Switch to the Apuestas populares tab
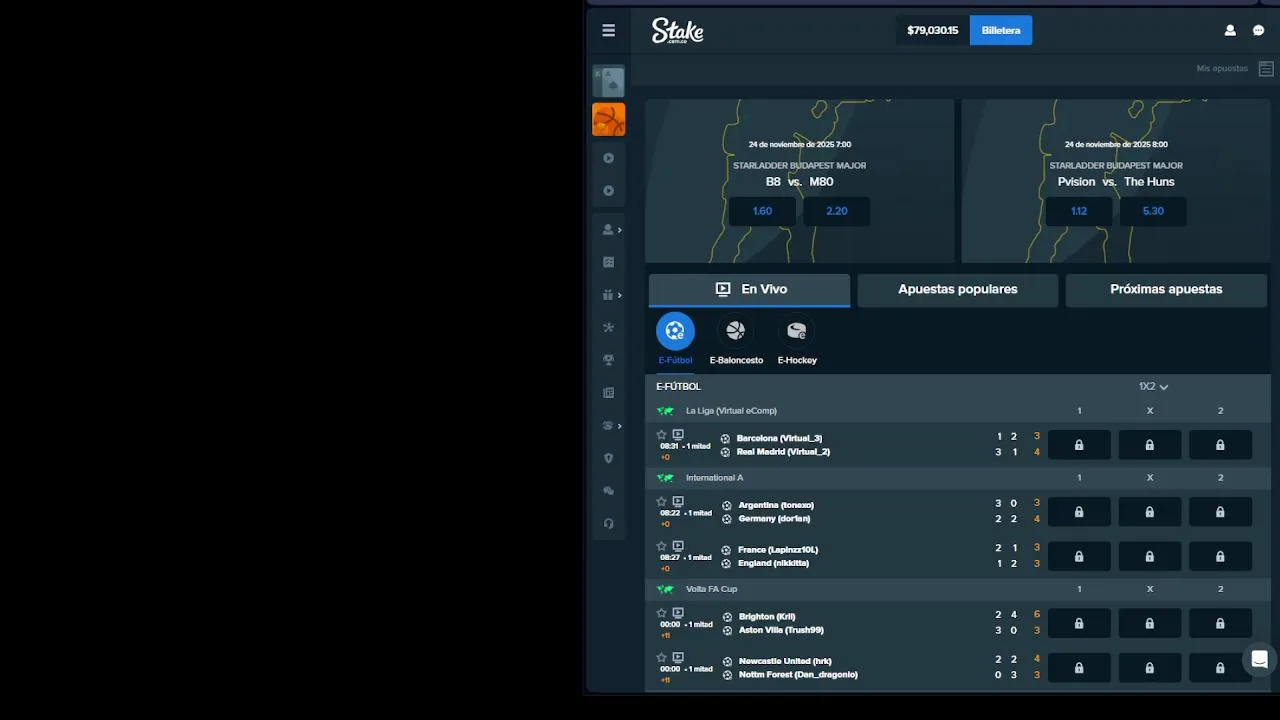 click(x=958, y=290)
